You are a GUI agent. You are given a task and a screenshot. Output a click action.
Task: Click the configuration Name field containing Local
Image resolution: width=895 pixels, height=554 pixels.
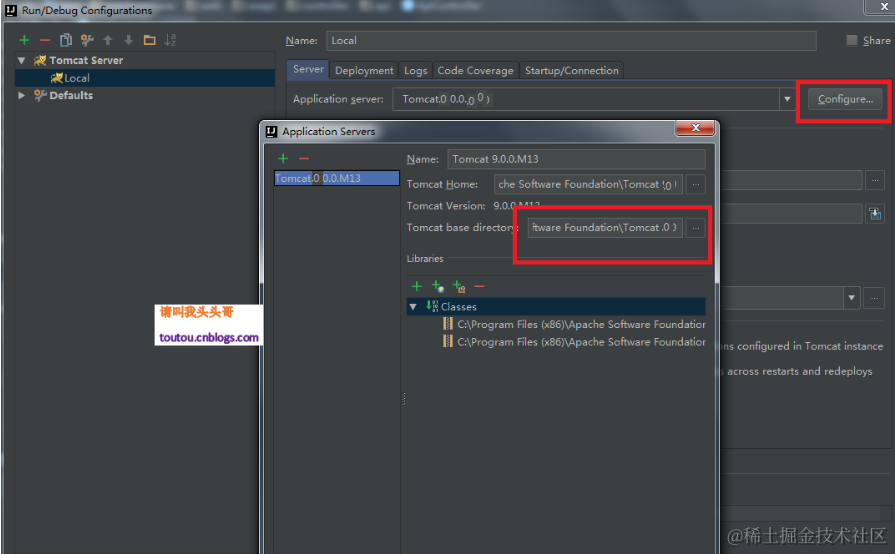point(571,41)
